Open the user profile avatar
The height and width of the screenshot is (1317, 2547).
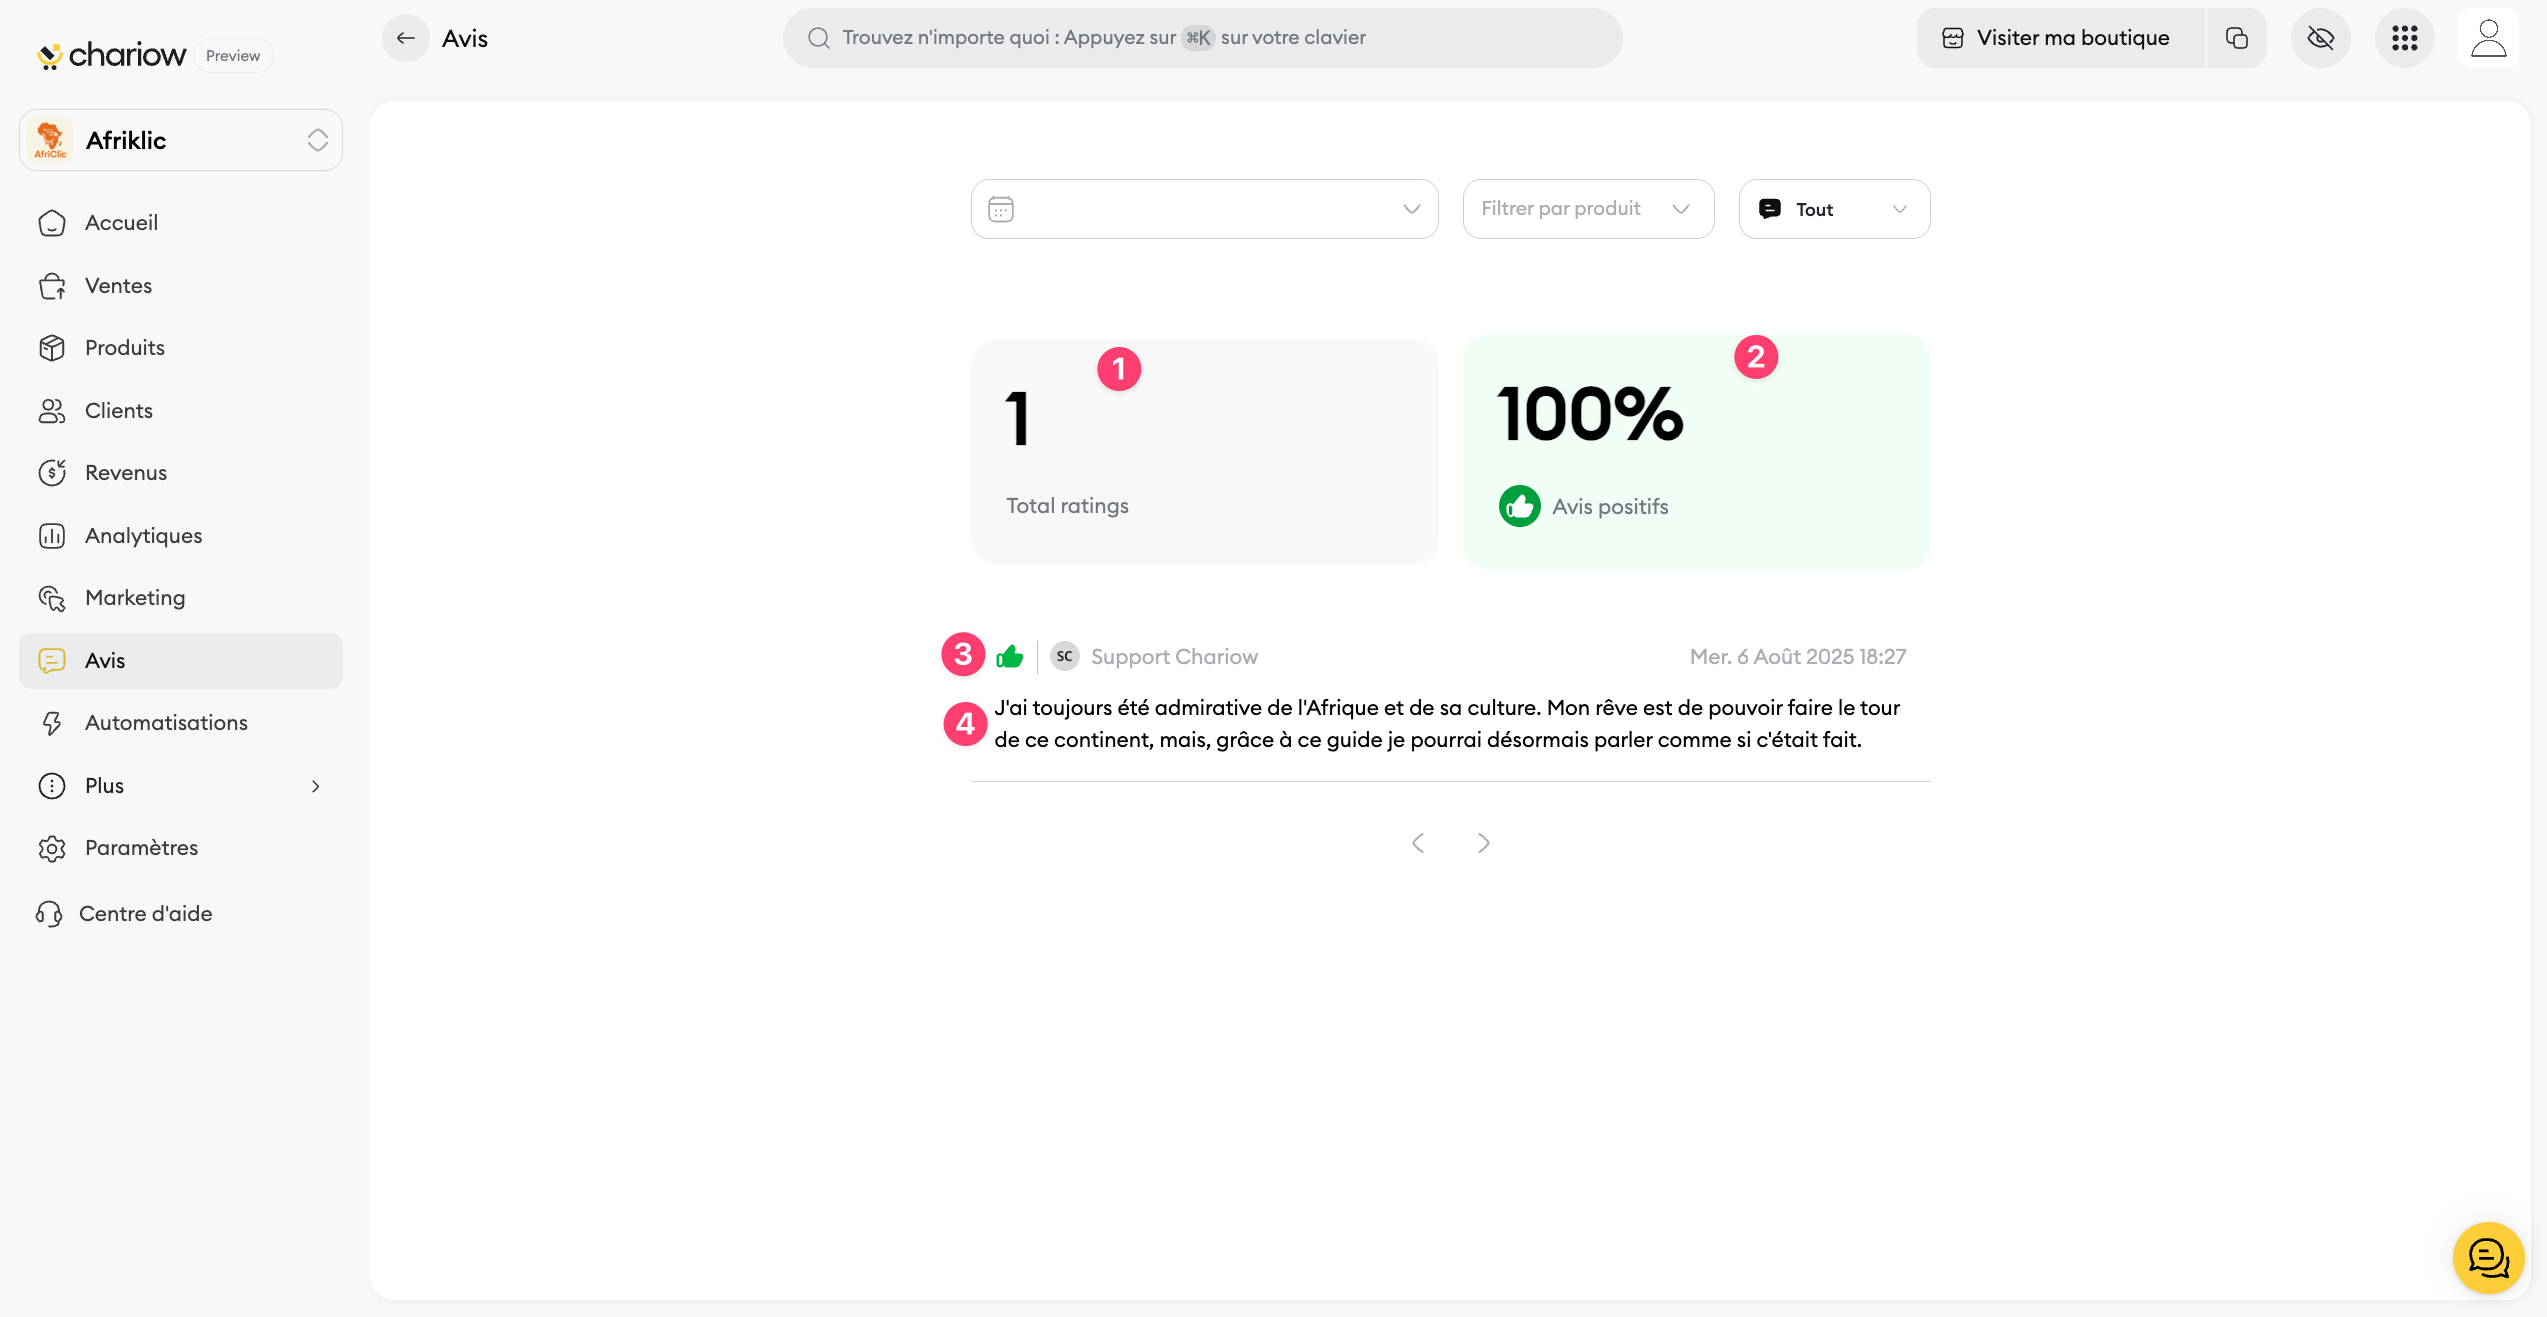(2488, 38)
